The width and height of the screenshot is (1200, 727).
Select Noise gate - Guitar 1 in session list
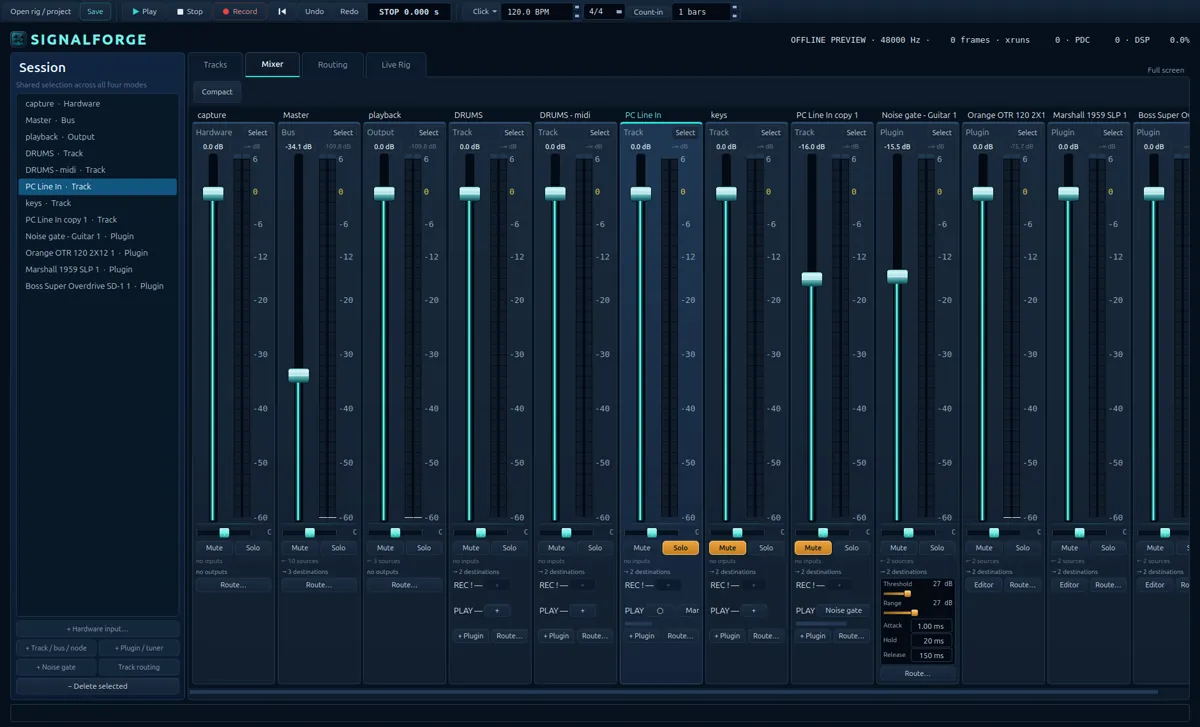tap(97, 236)
